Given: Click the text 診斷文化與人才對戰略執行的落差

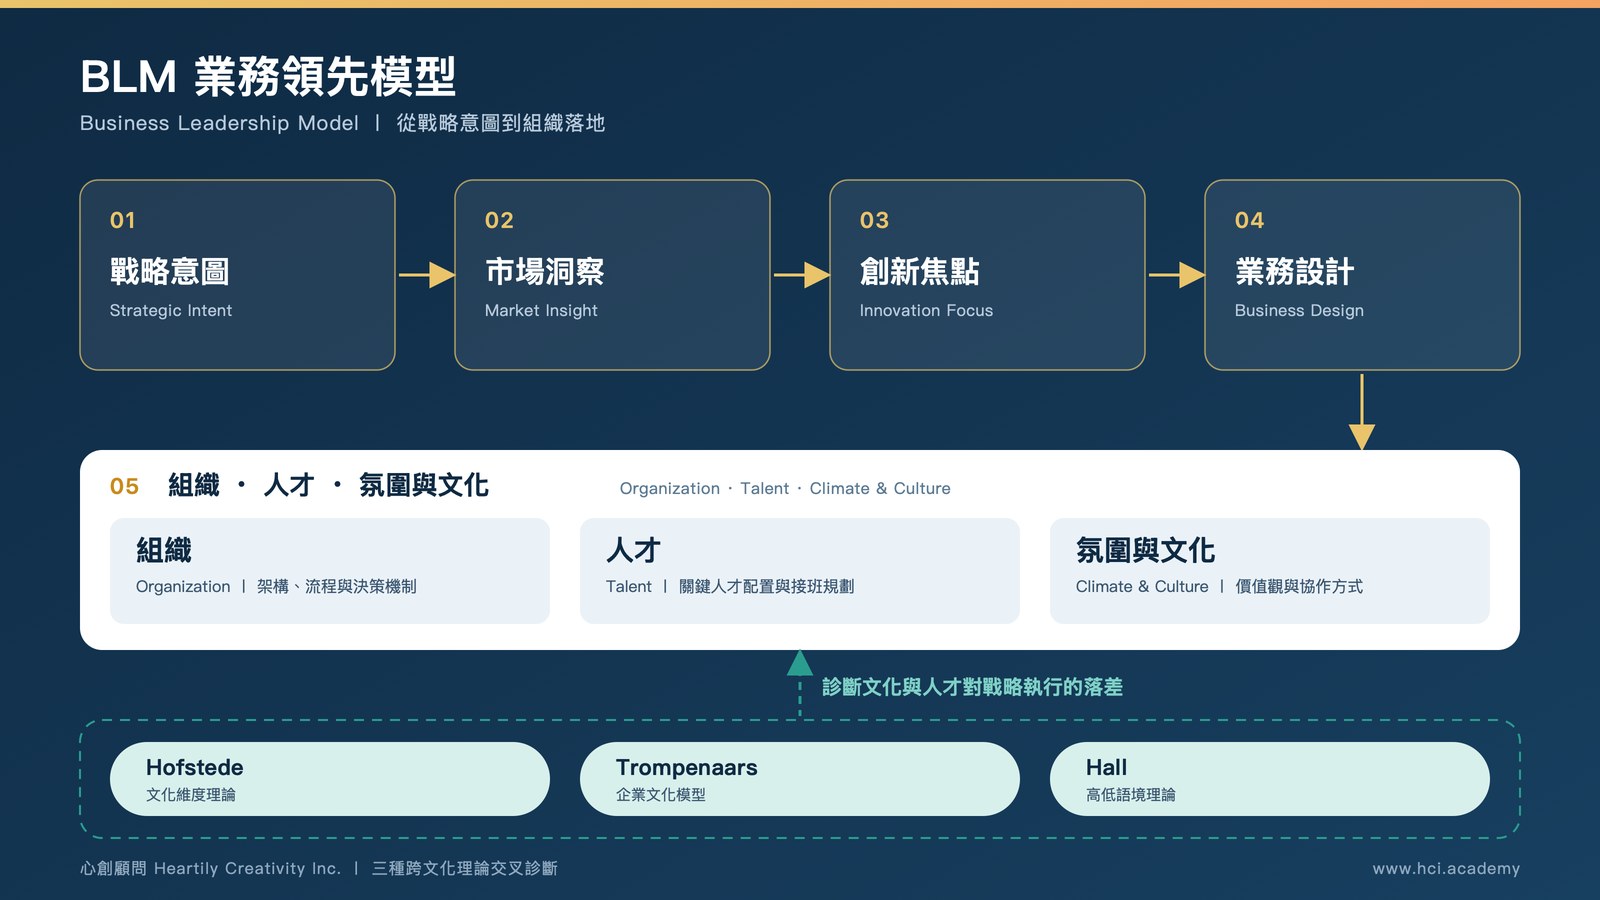Looking at the screenshot, I should [972, 687].
